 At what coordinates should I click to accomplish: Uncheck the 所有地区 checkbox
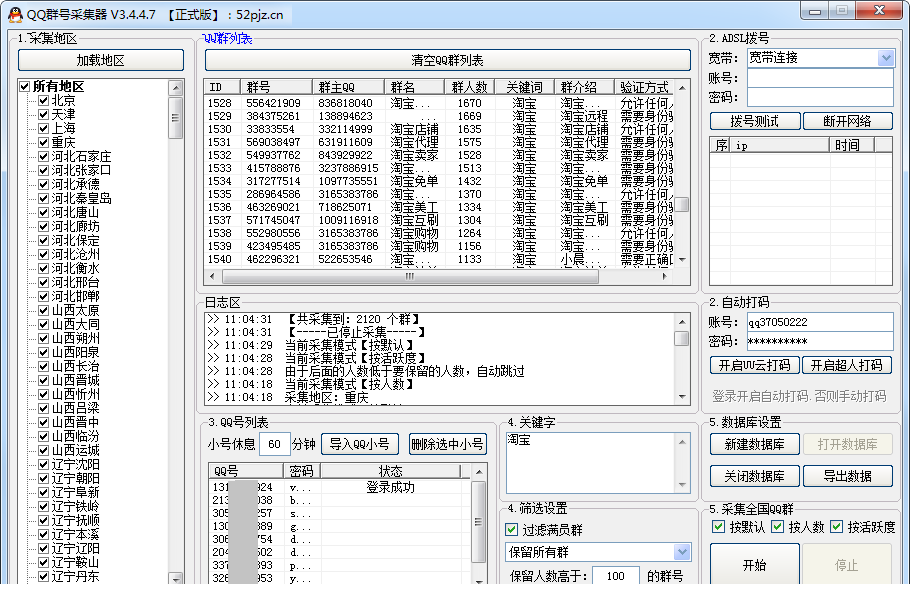(x=24, y=86)
